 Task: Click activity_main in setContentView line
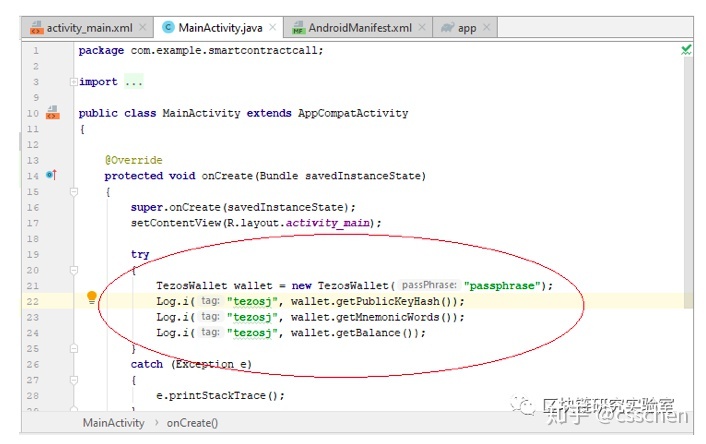(327, 223)
